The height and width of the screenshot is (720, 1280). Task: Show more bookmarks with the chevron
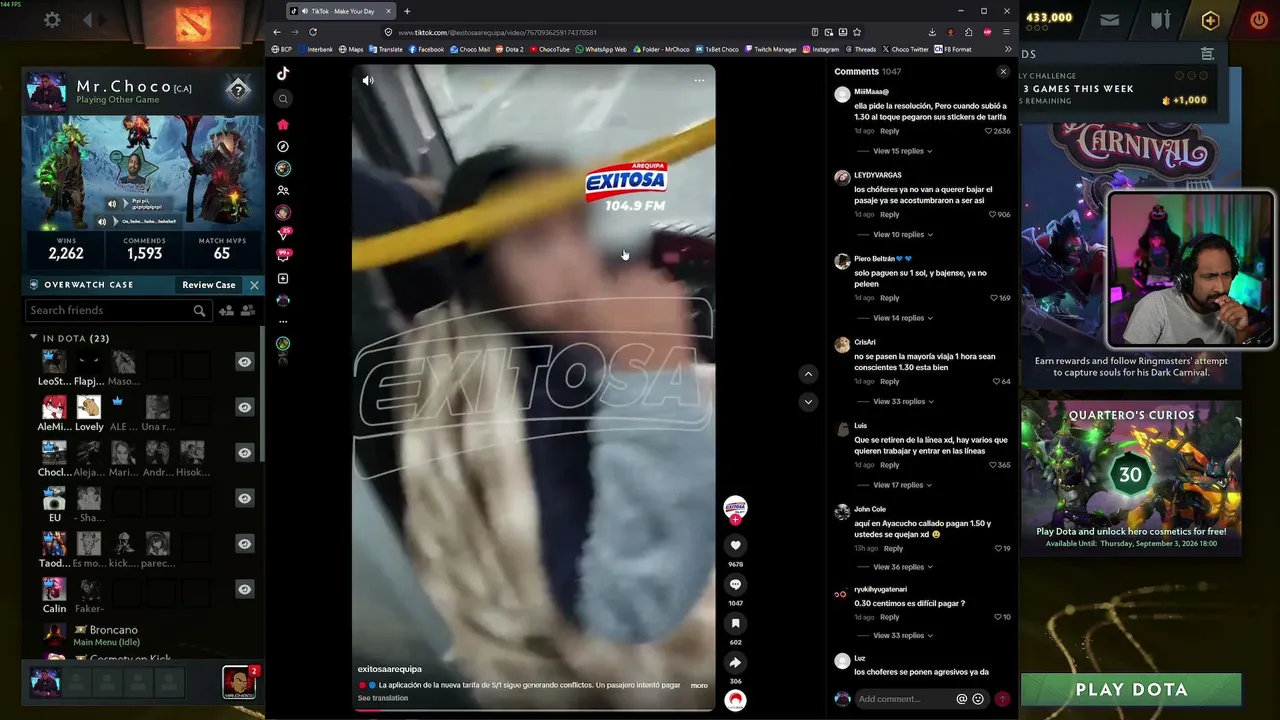coord(1007,49)
